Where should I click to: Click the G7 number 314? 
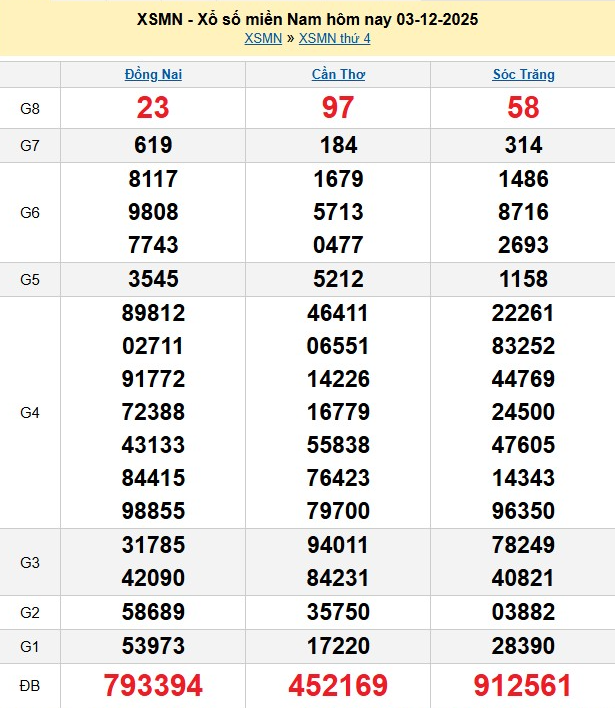523,145
